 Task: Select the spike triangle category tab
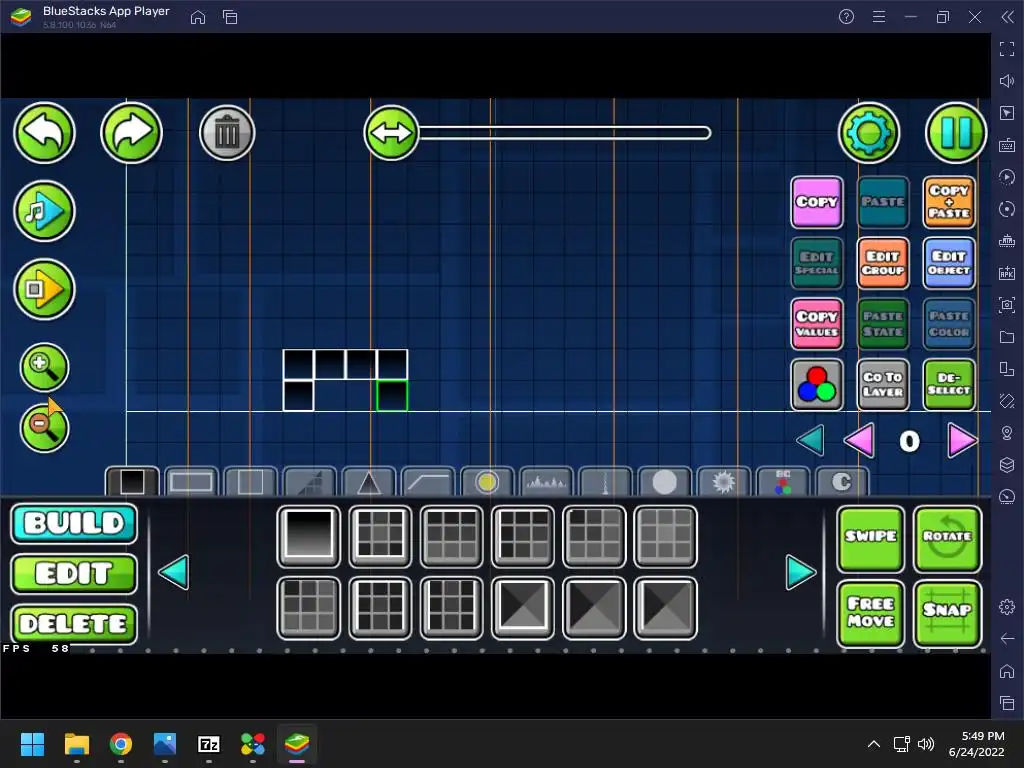369,482
